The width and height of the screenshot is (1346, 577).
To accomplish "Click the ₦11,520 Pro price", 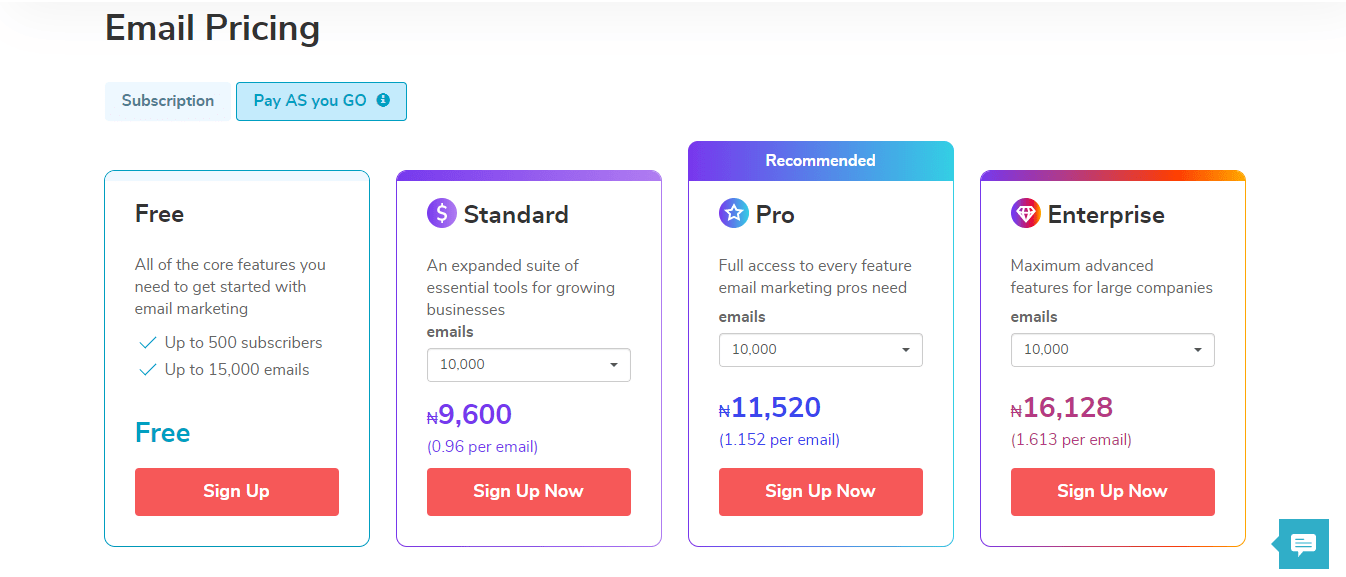I will 770,408.
